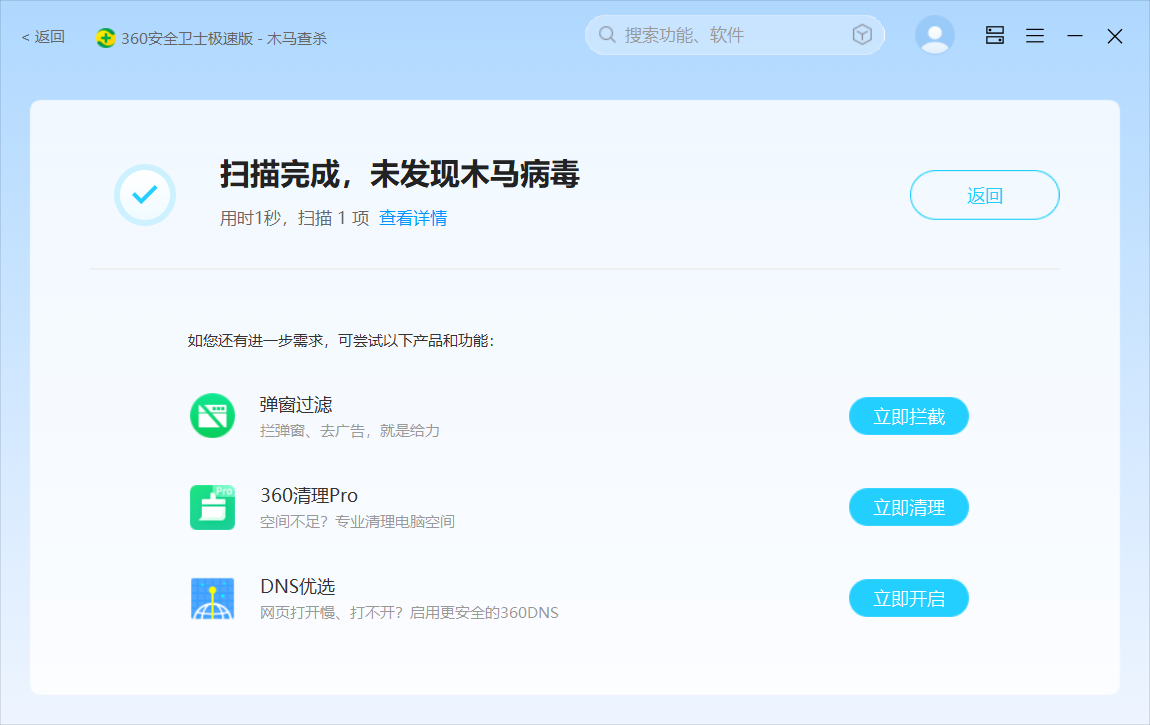Focus the 搜索功能、软件 search field
The height and width of the screenshot is (725, 1150).
click(x=734, y=35)
